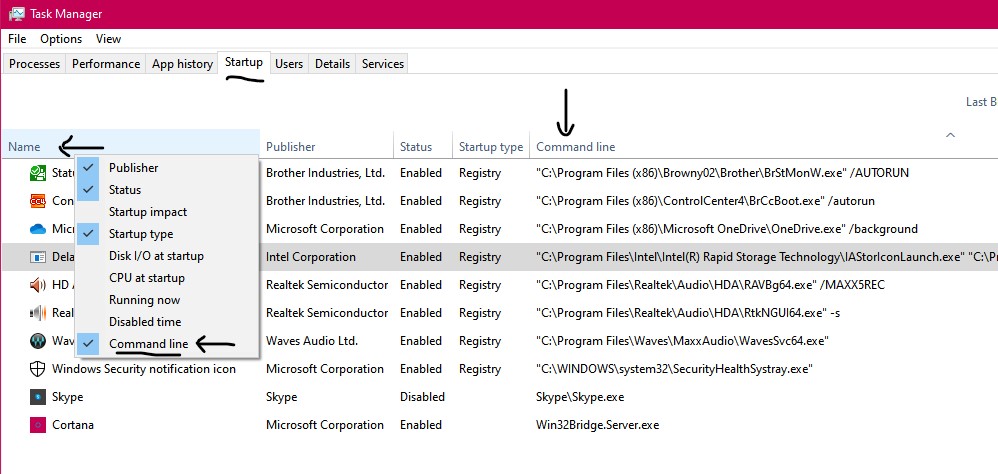Enable the Disk I/O at startup column

pos(167,256)
